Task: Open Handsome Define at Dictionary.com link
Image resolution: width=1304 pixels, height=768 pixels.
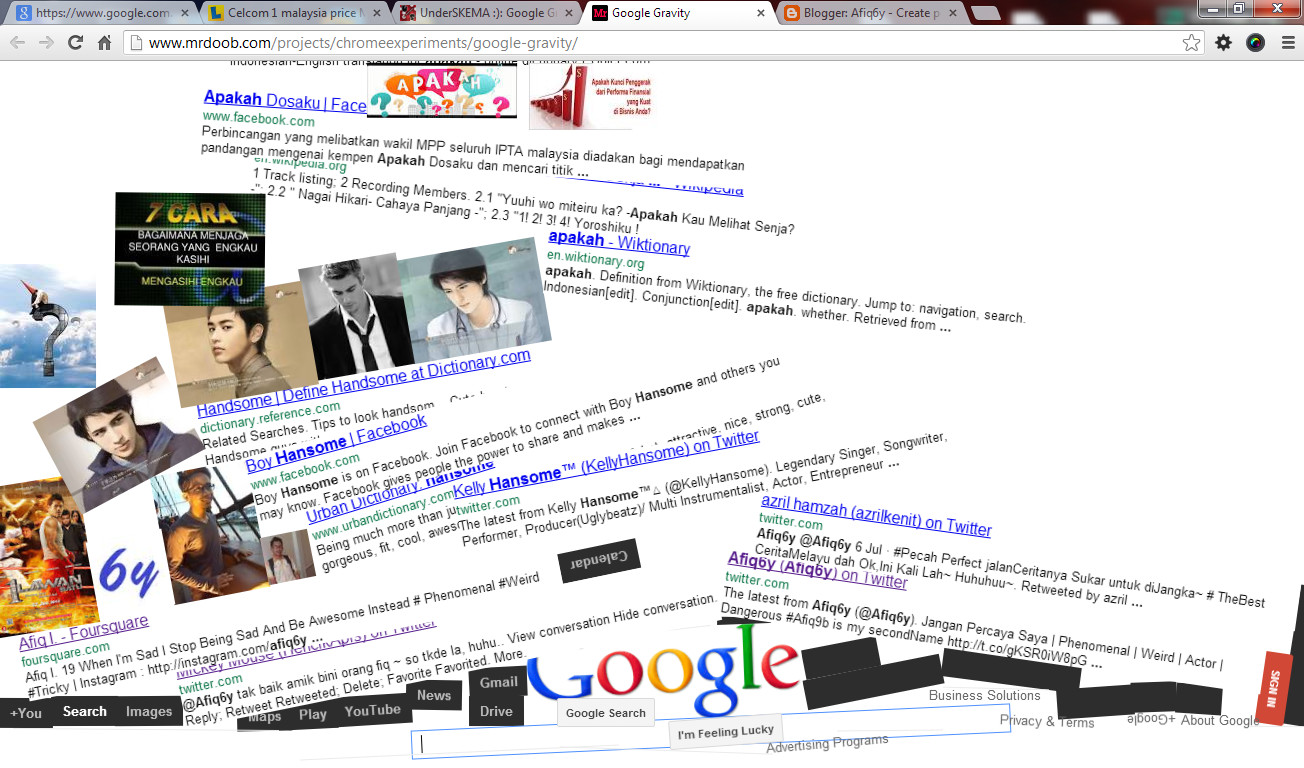Action: (364, 382)
